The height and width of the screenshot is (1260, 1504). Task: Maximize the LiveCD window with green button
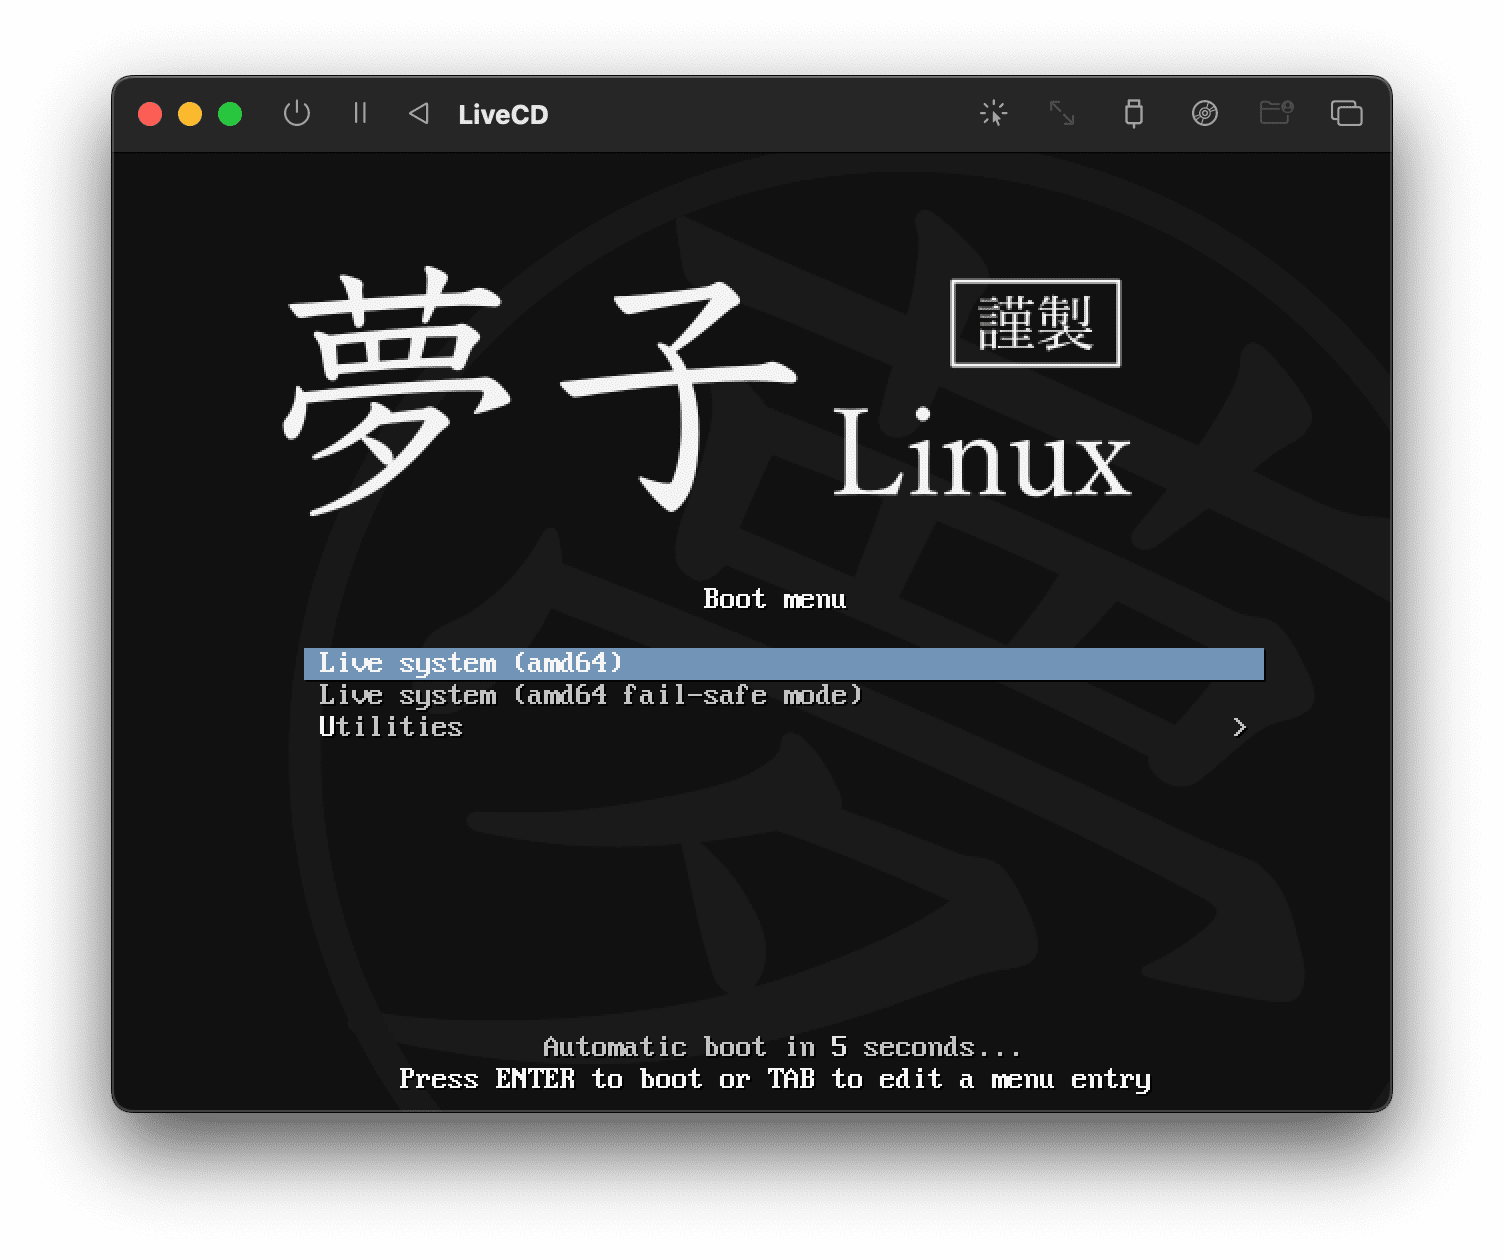tap(230, 114)
